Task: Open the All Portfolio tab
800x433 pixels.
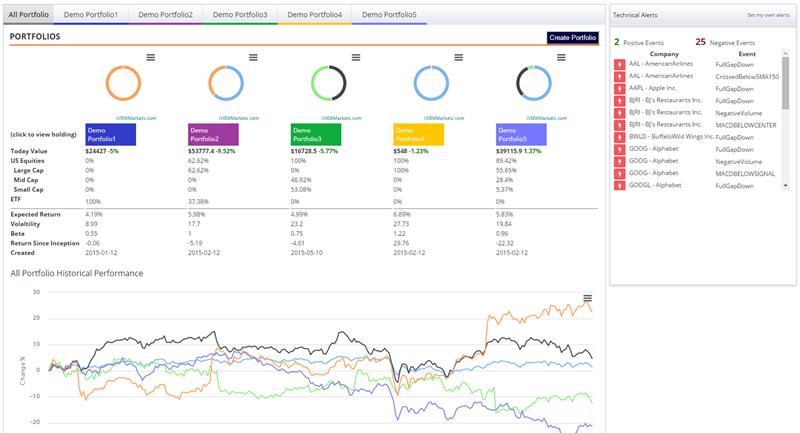Action: [x=29, y=15]
